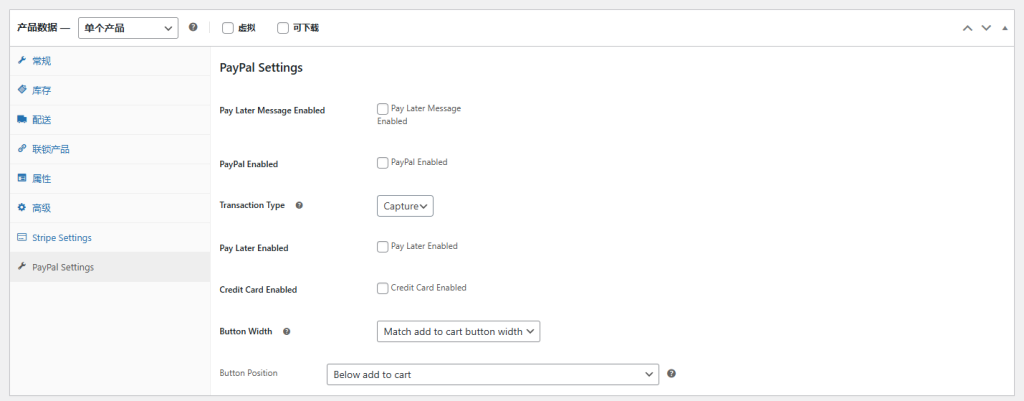The image size is (1024, 401).
Task: Tick the 可下载 checkbox
Action: coord(283,28)
